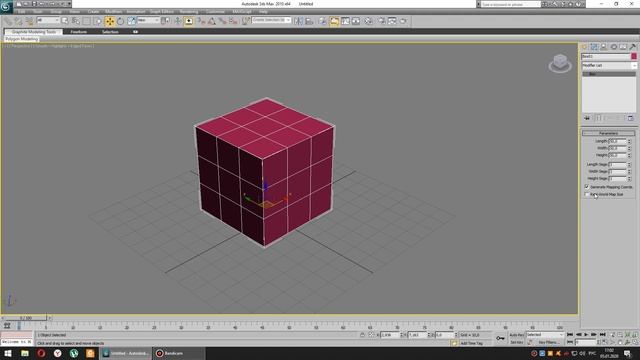The width and height of the screenshot is (640, 360).
Task: Switch to the Create command panel
Action: click(584, 47)
